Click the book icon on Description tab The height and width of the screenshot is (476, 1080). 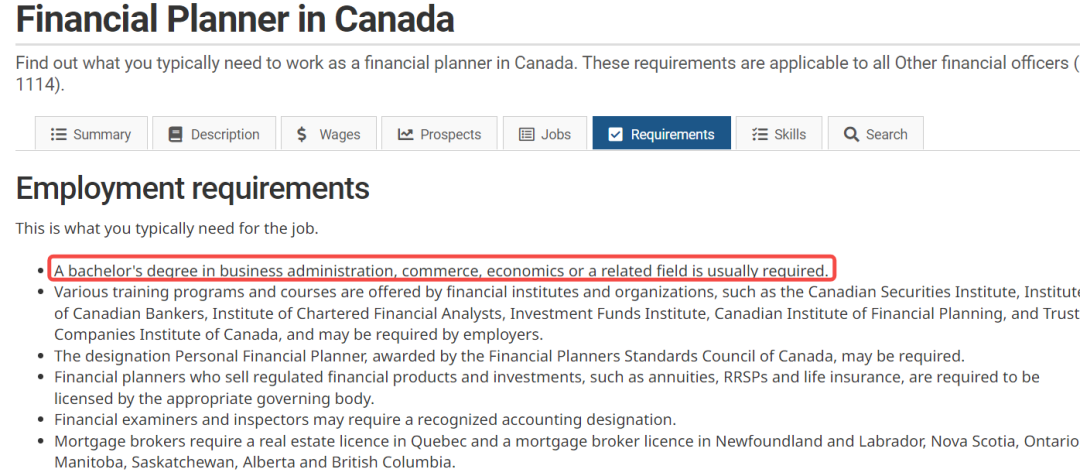[176, 134]
